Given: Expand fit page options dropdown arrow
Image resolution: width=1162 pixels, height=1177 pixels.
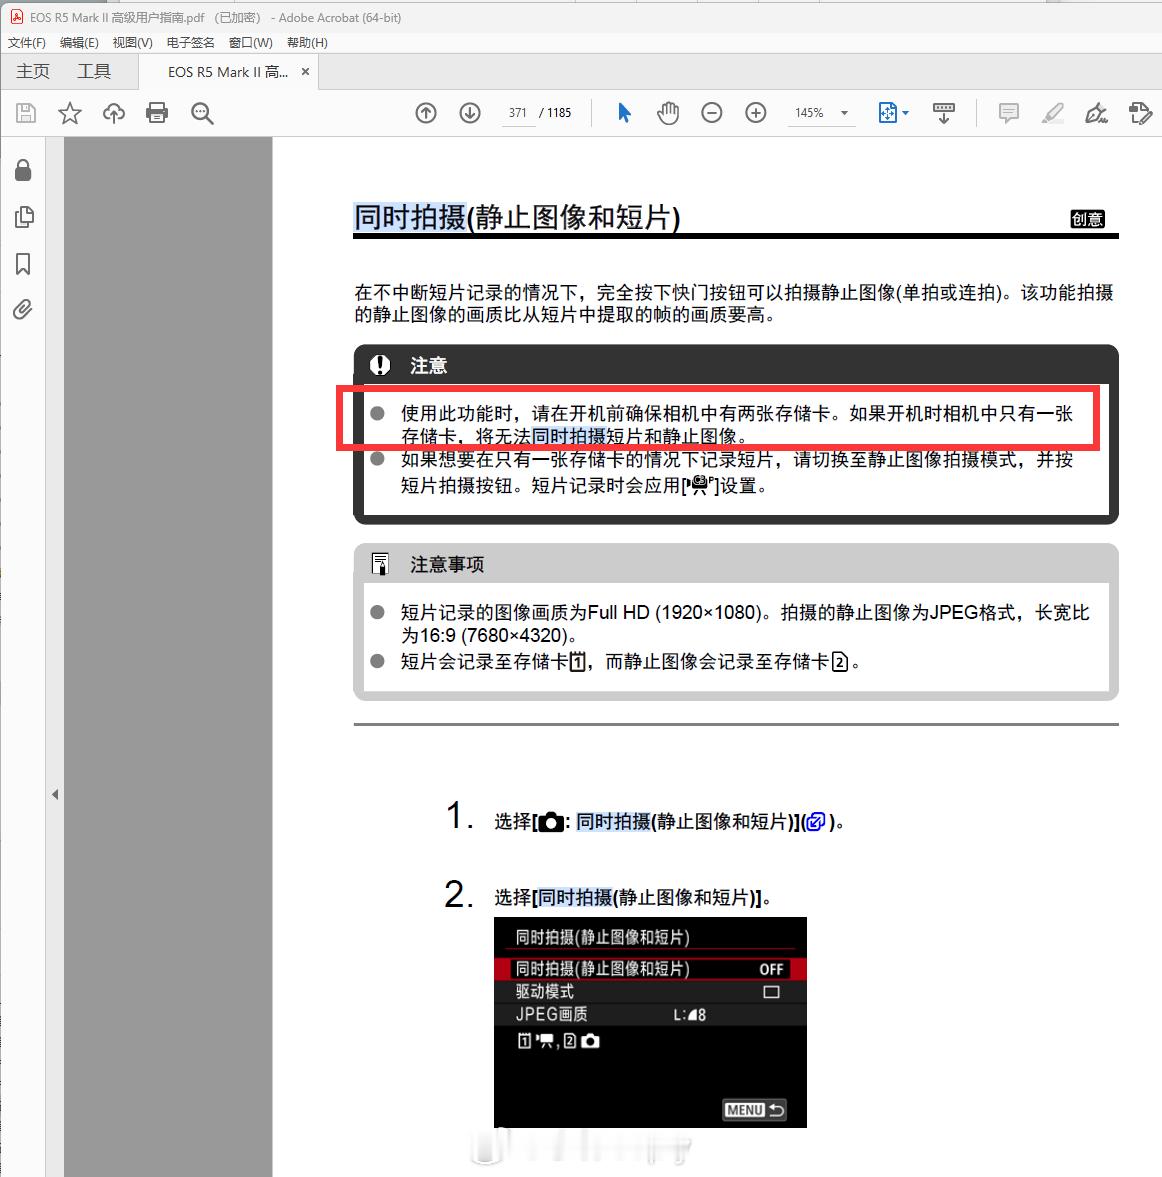Looking at the screenshot, I should click(x=905, y=113).
